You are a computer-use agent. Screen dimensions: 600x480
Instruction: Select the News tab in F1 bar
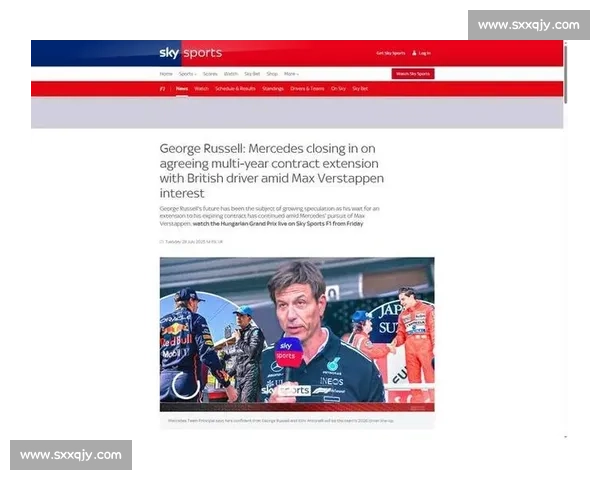pos(182,89)
